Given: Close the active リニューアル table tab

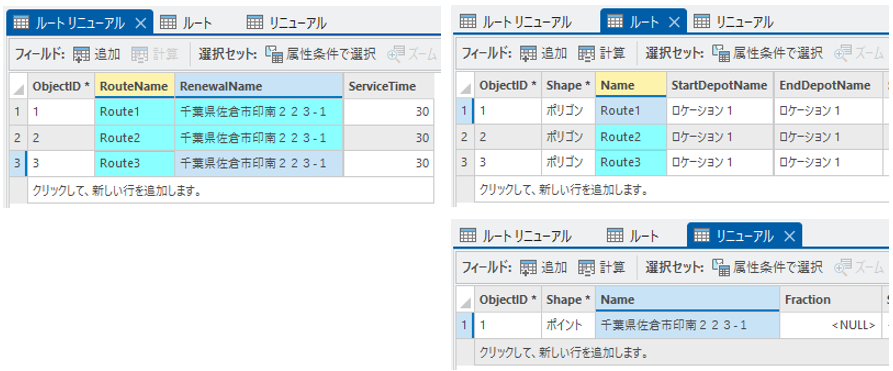Looking at the screenshot, I should [789, 236].
